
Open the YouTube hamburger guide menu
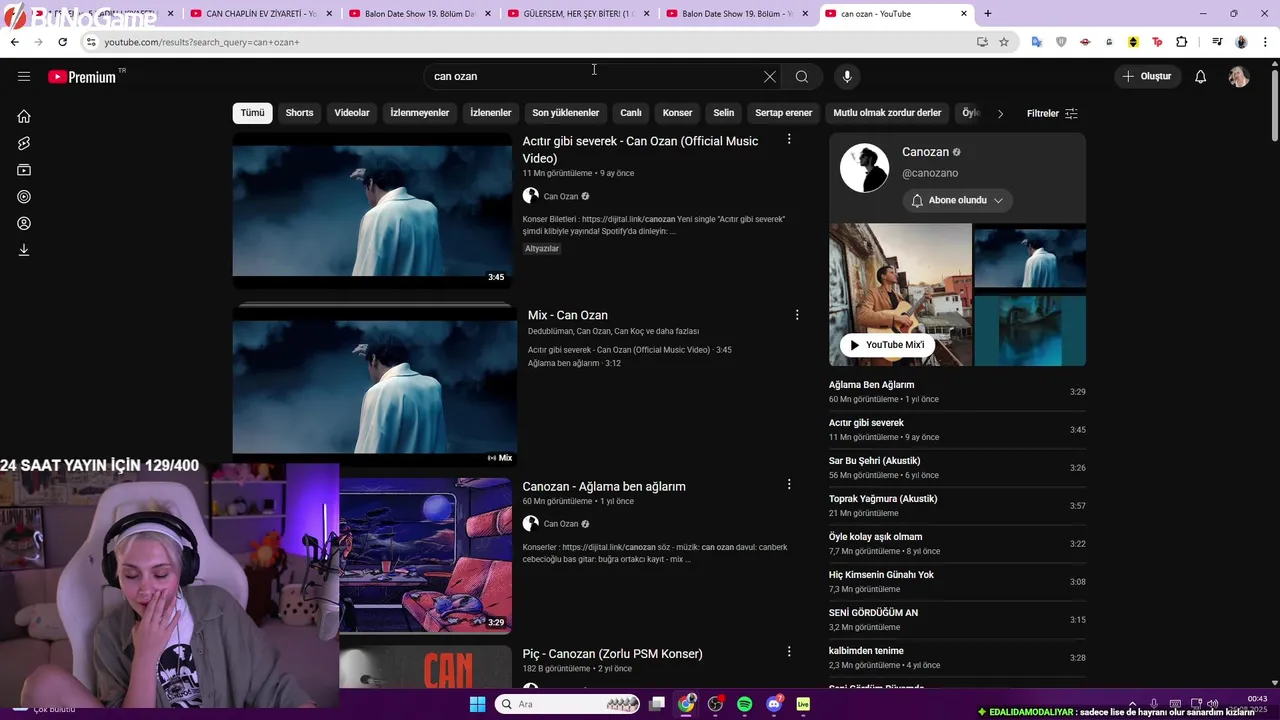[x=24, y=77]
